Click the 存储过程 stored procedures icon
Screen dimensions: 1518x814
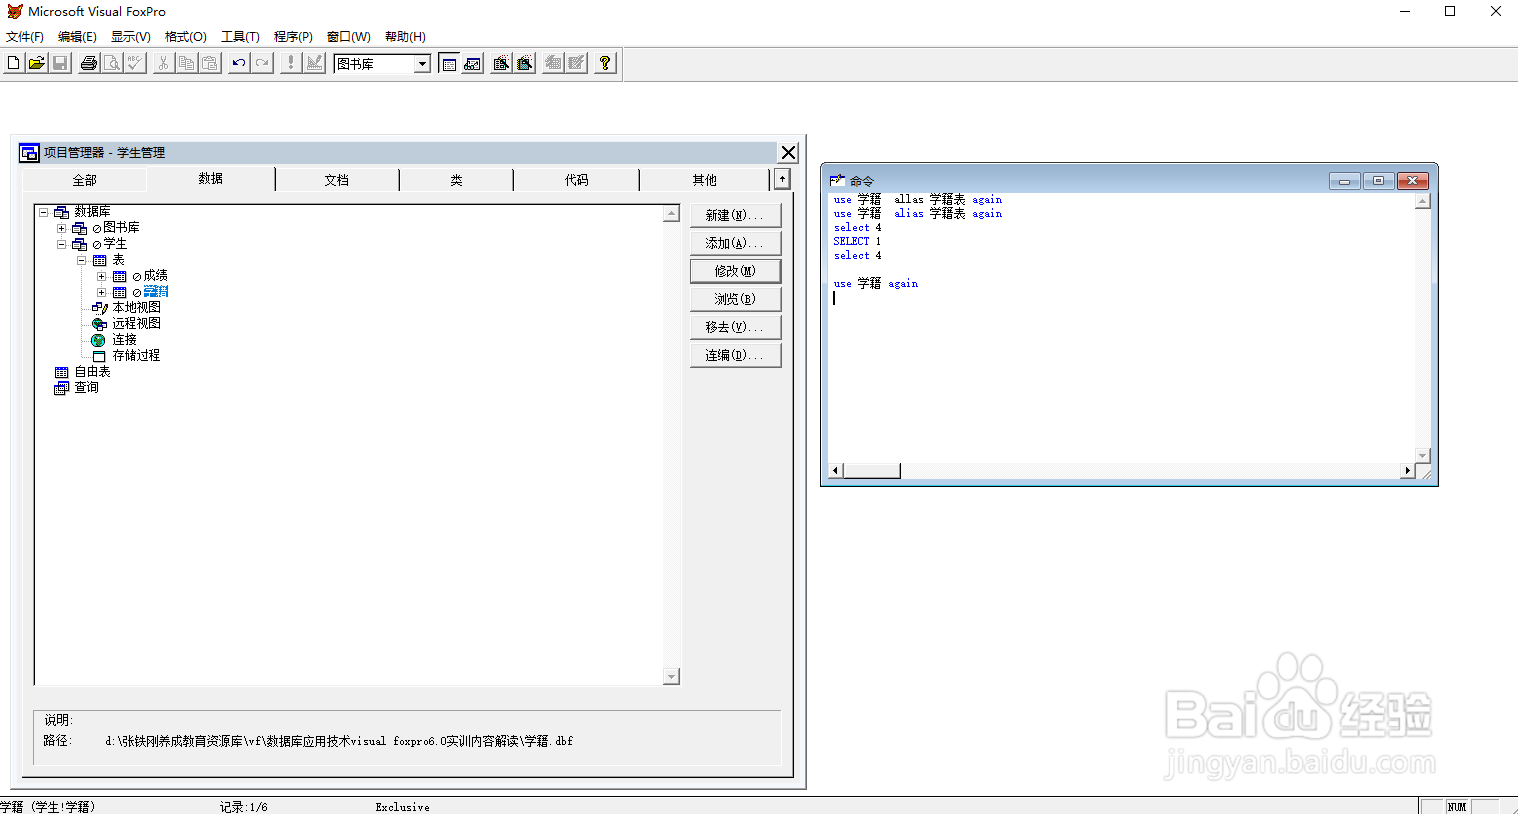[x=99, y=356]
